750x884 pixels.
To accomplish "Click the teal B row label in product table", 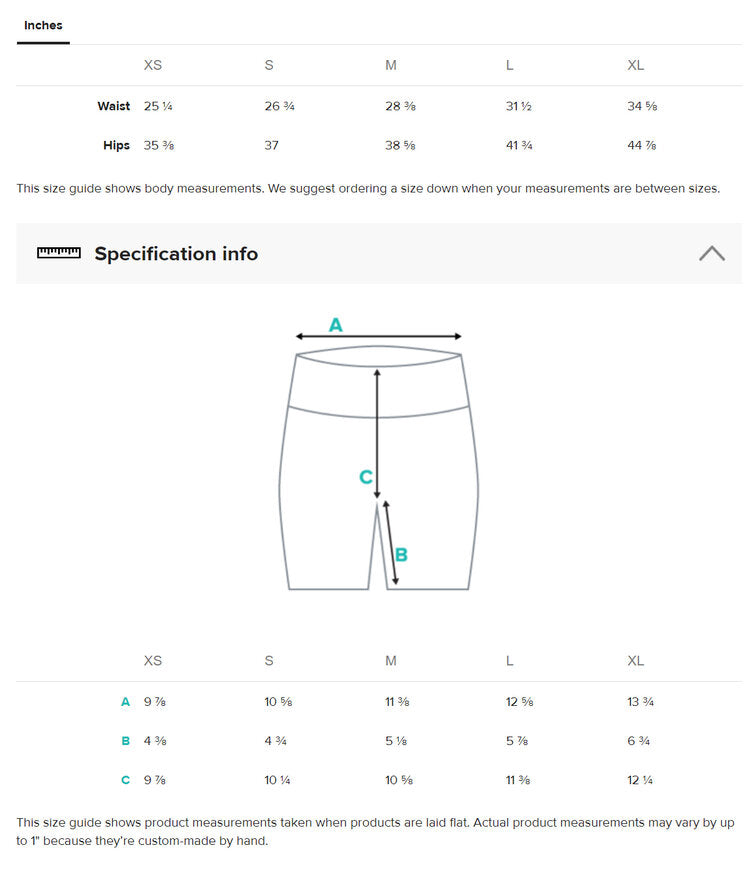I will point(126,741).
